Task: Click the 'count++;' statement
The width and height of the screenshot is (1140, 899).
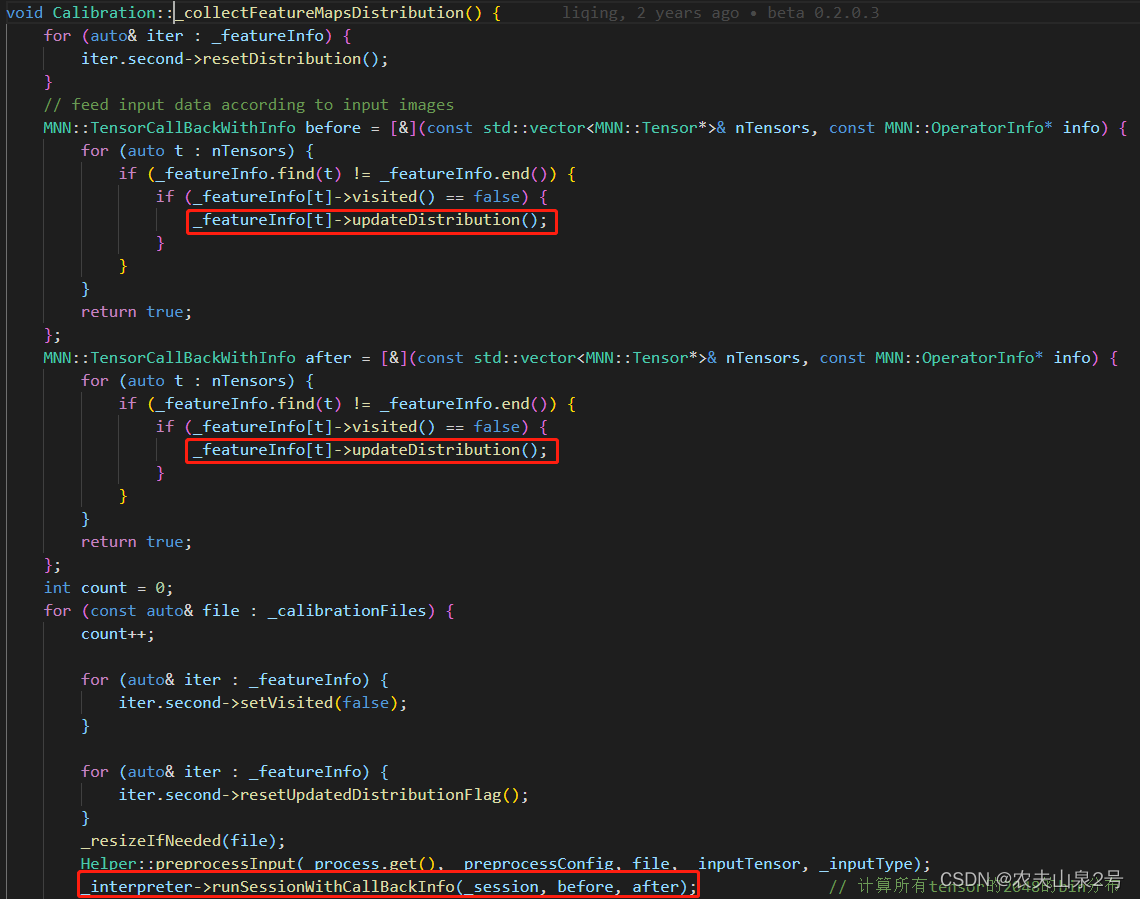Action: coord(117,634)
